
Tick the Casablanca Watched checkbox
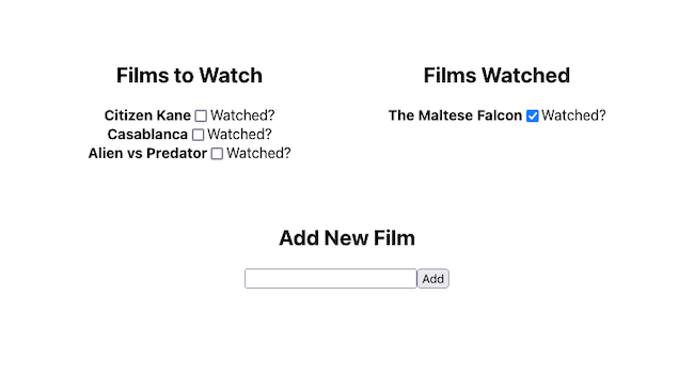[x=198, y=135]
